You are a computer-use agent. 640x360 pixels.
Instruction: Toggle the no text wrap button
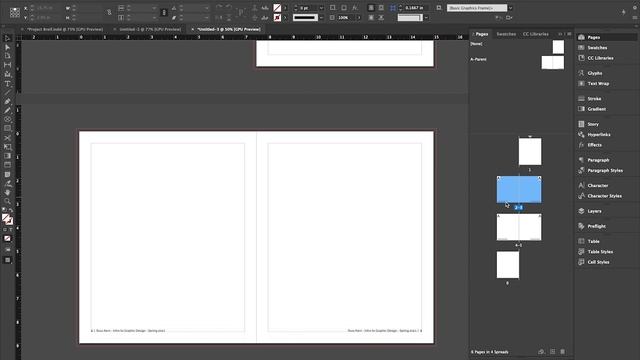pyautogui.click(x=371, y=8)
